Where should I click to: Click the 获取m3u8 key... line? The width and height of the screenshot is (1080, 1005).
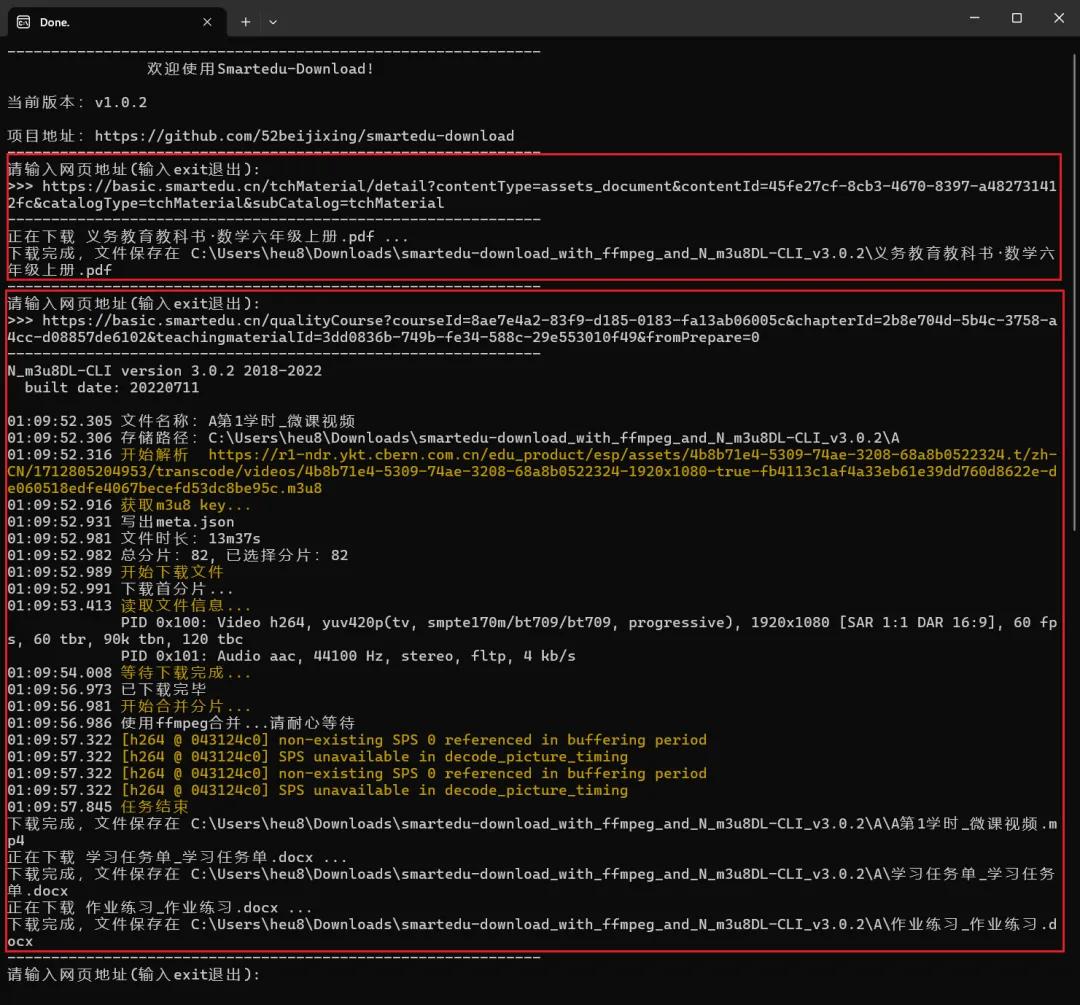(x=129, y=506)
